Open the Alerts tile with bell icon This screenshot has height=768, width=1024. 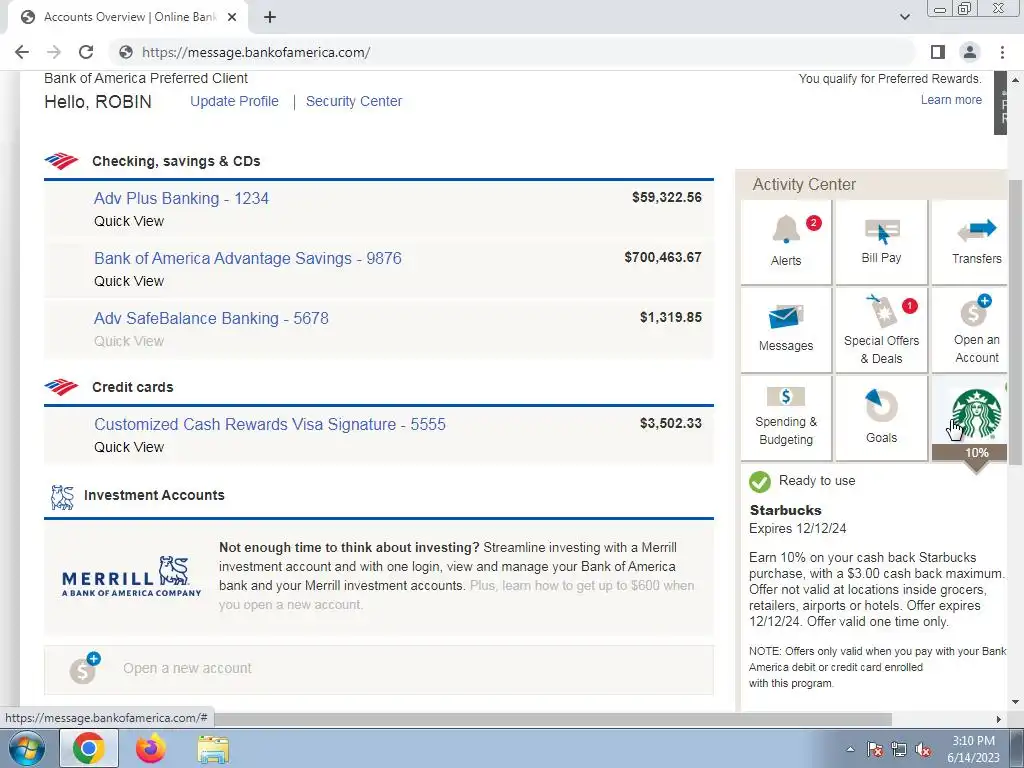[x=786, y=242]
